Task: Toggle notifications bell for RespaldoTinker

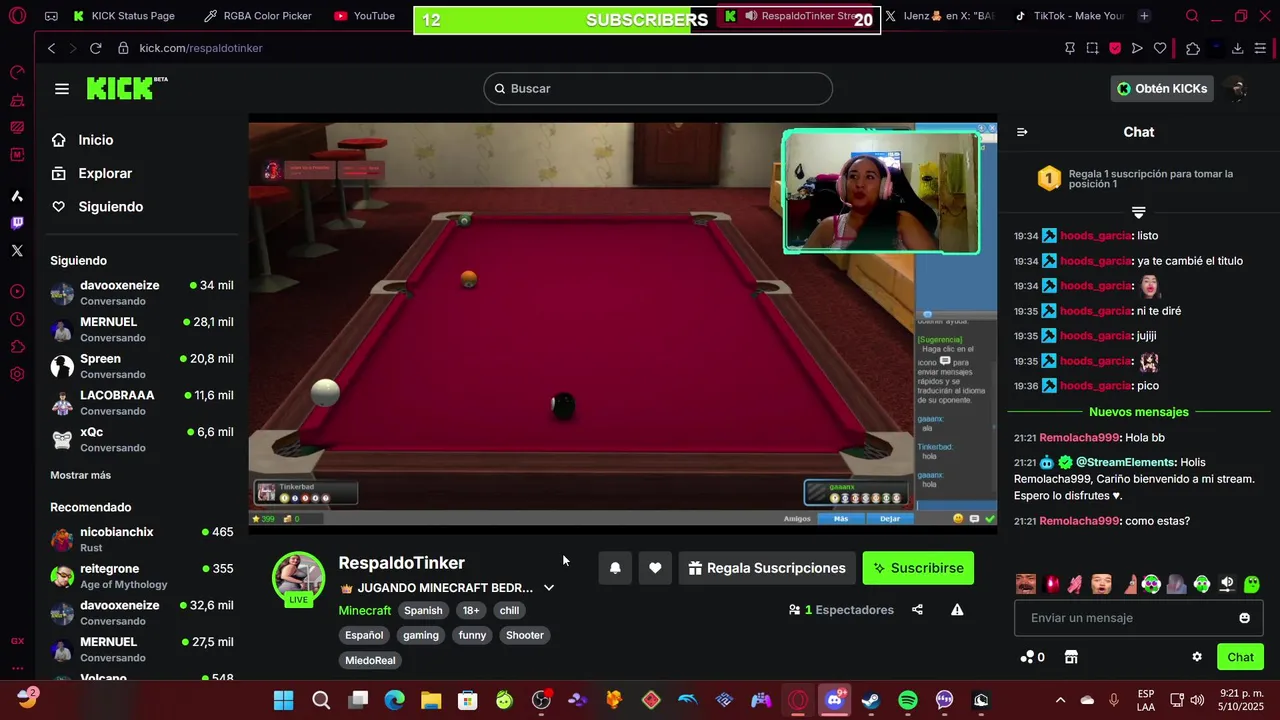Action: pos(615,568)
